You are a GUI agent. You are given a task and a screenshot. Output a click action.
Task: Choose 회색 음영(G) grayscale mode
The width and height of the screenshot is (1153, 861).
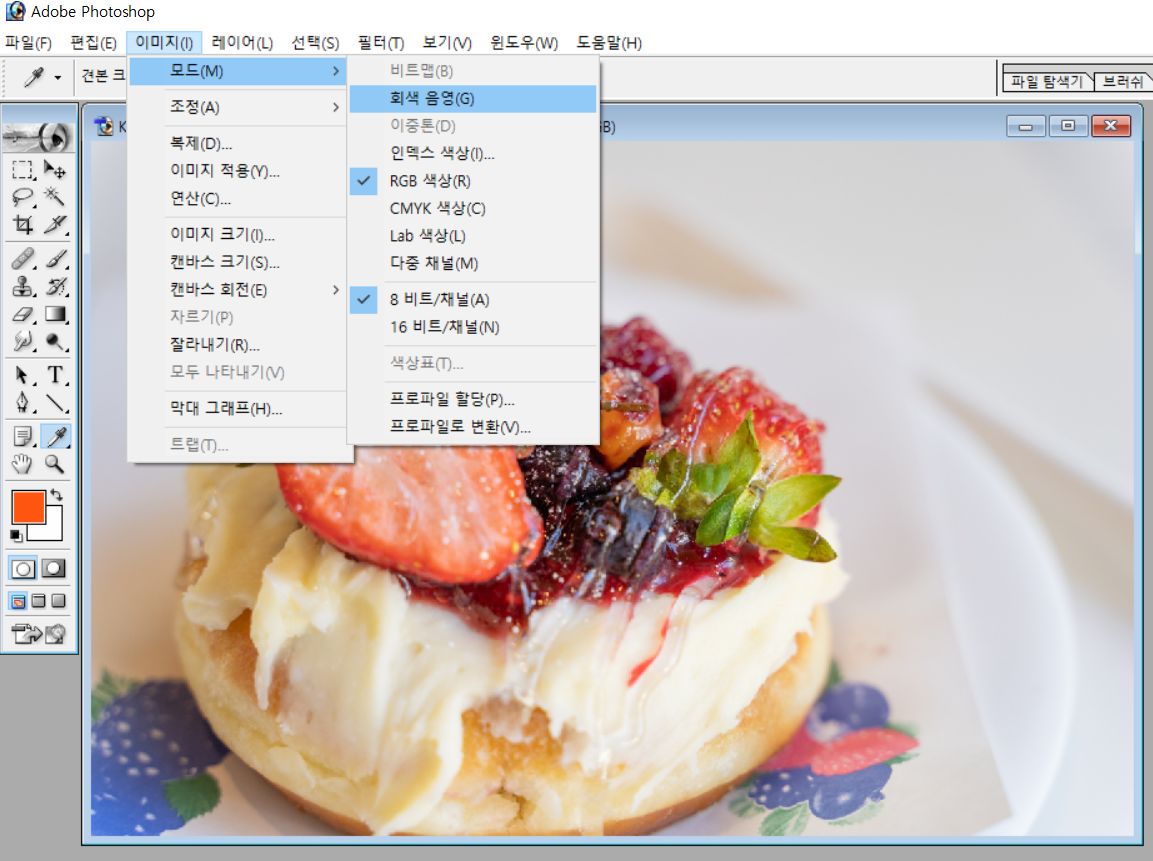tap(473, 99)
